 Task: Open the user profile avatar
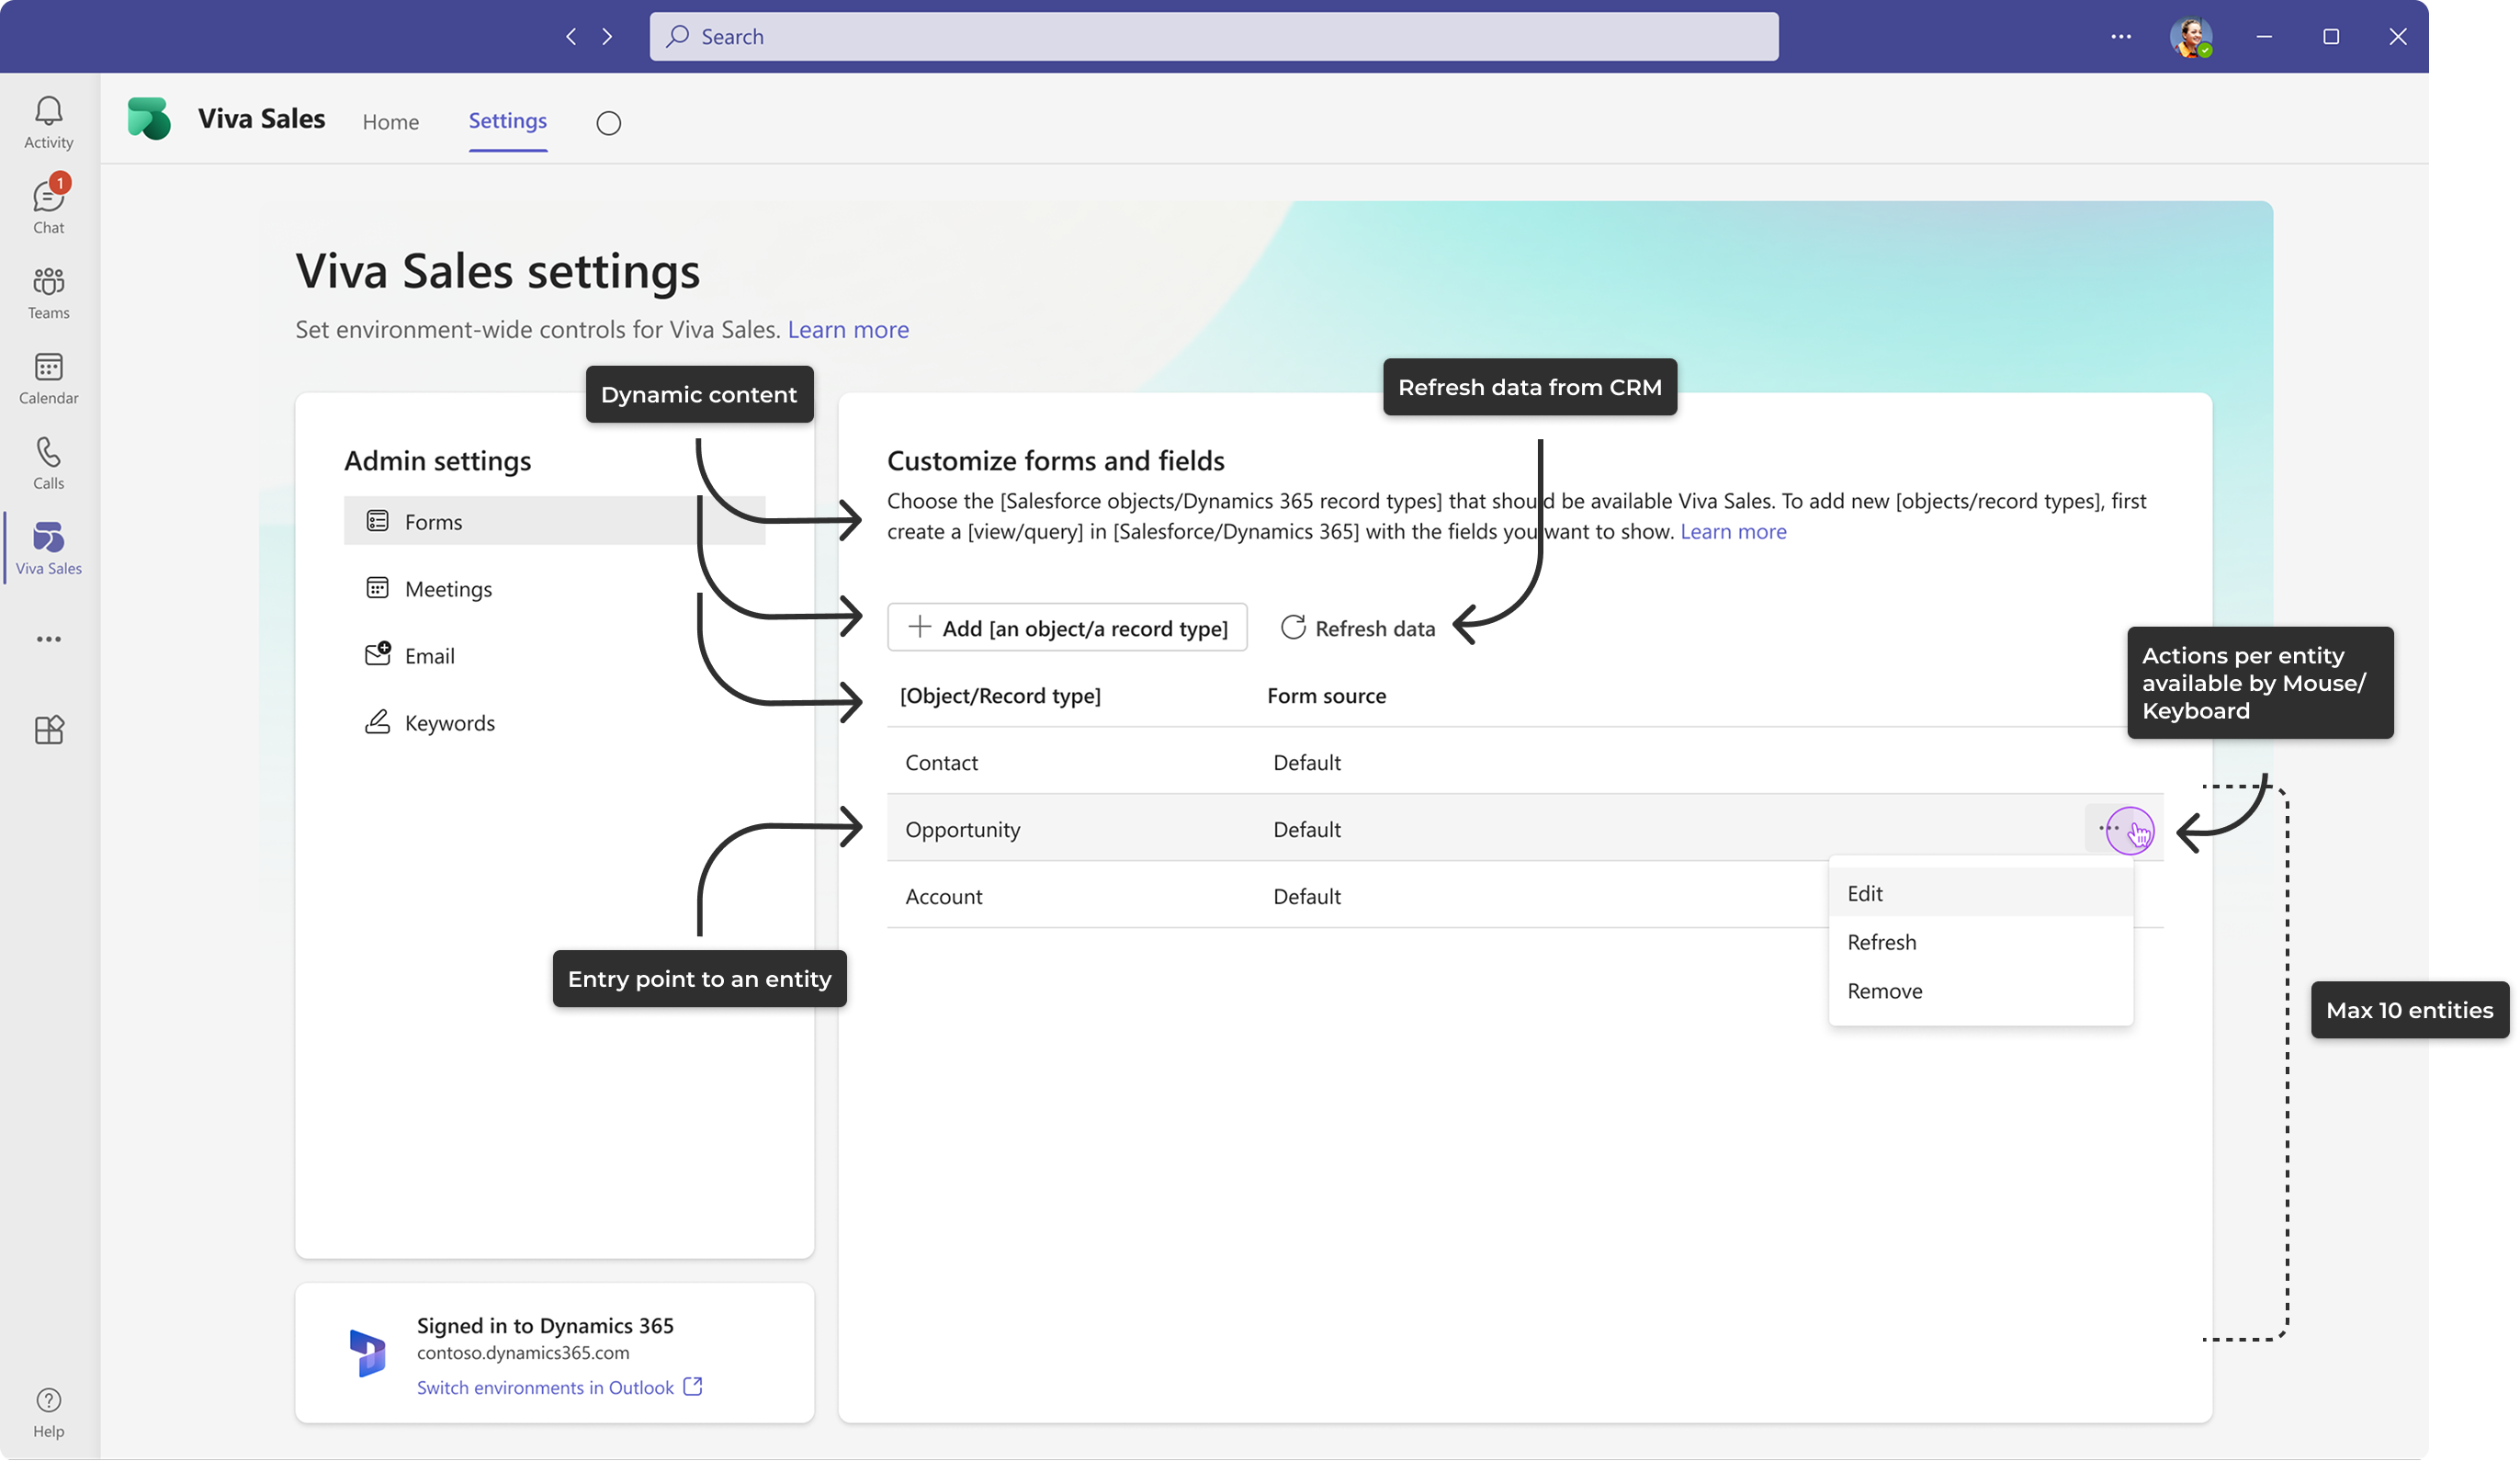click(x=2190, y=37)
